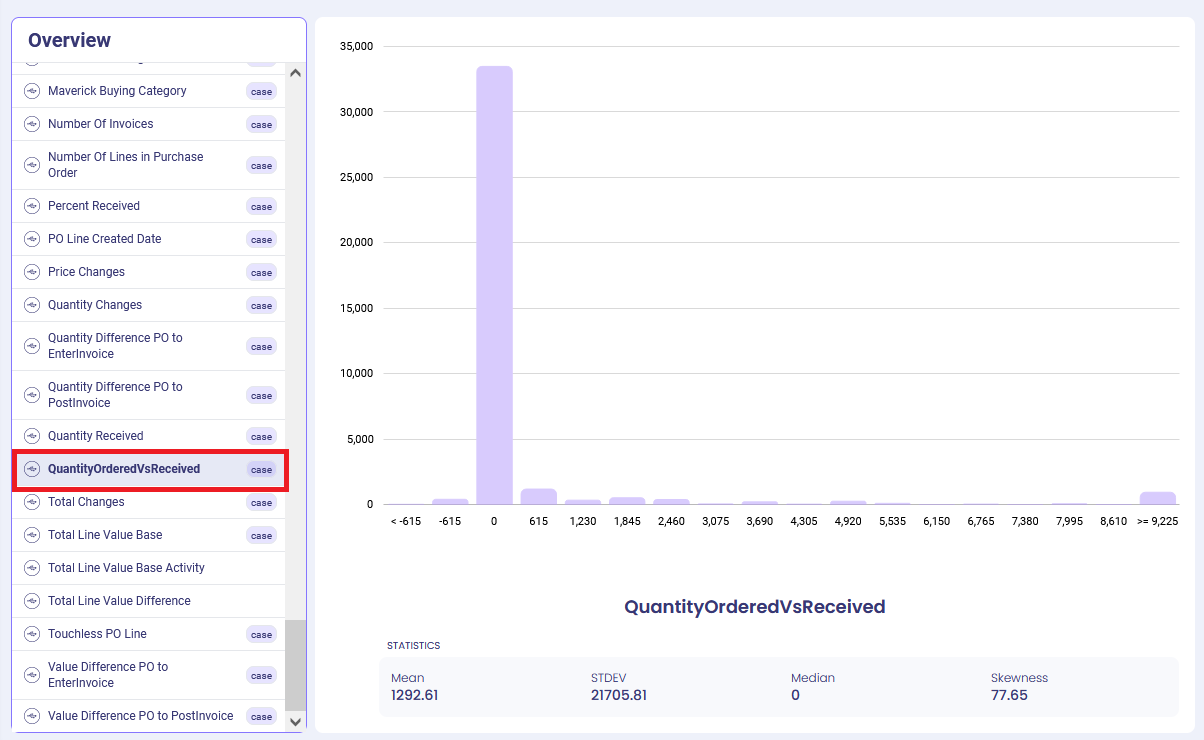
Task: Click the case badge on PO Line Created Date
Action: click(261, 240)
